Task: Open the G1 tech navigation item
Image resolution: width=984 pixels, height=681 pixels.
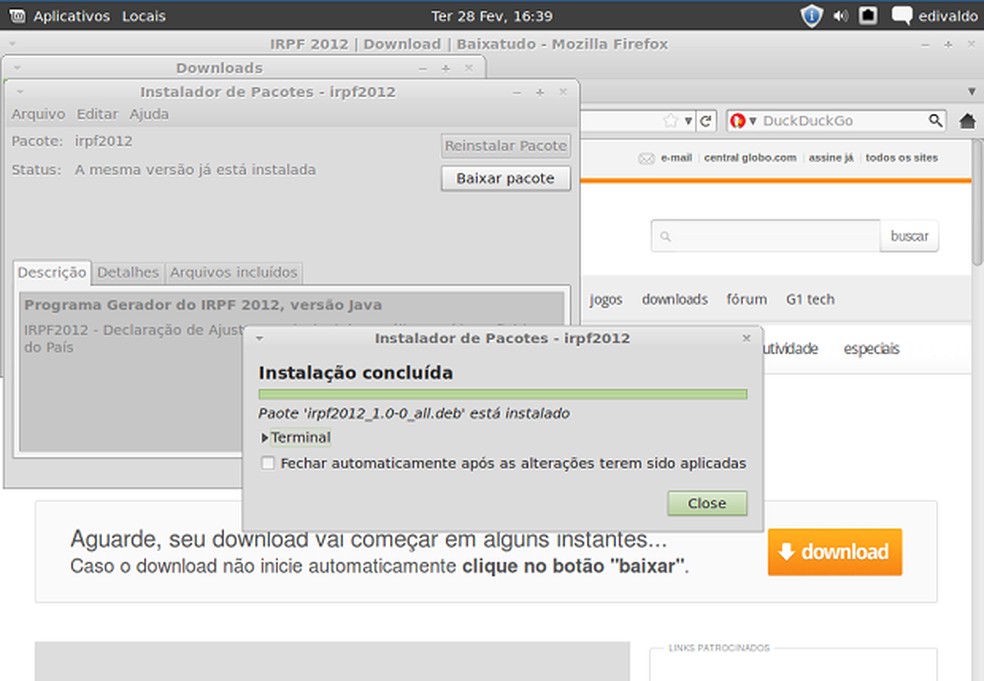Action: click(x=810, y=299)
